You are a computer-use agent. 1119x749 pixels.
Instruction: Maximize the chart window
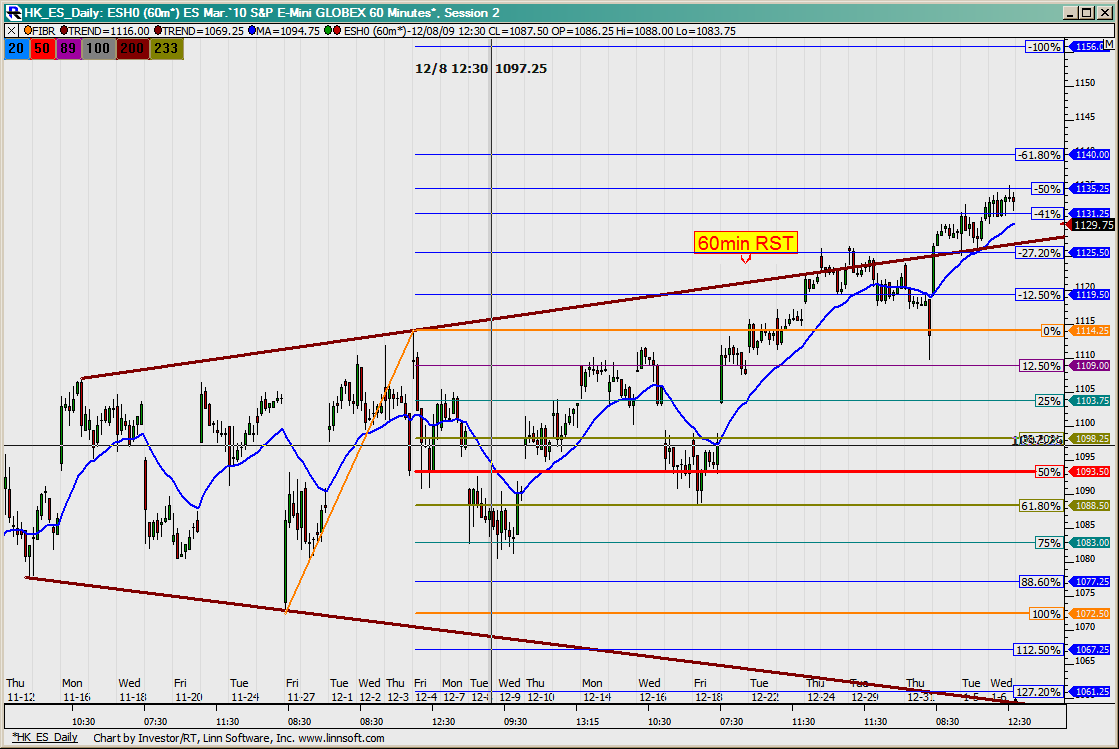click(1087, 12)
